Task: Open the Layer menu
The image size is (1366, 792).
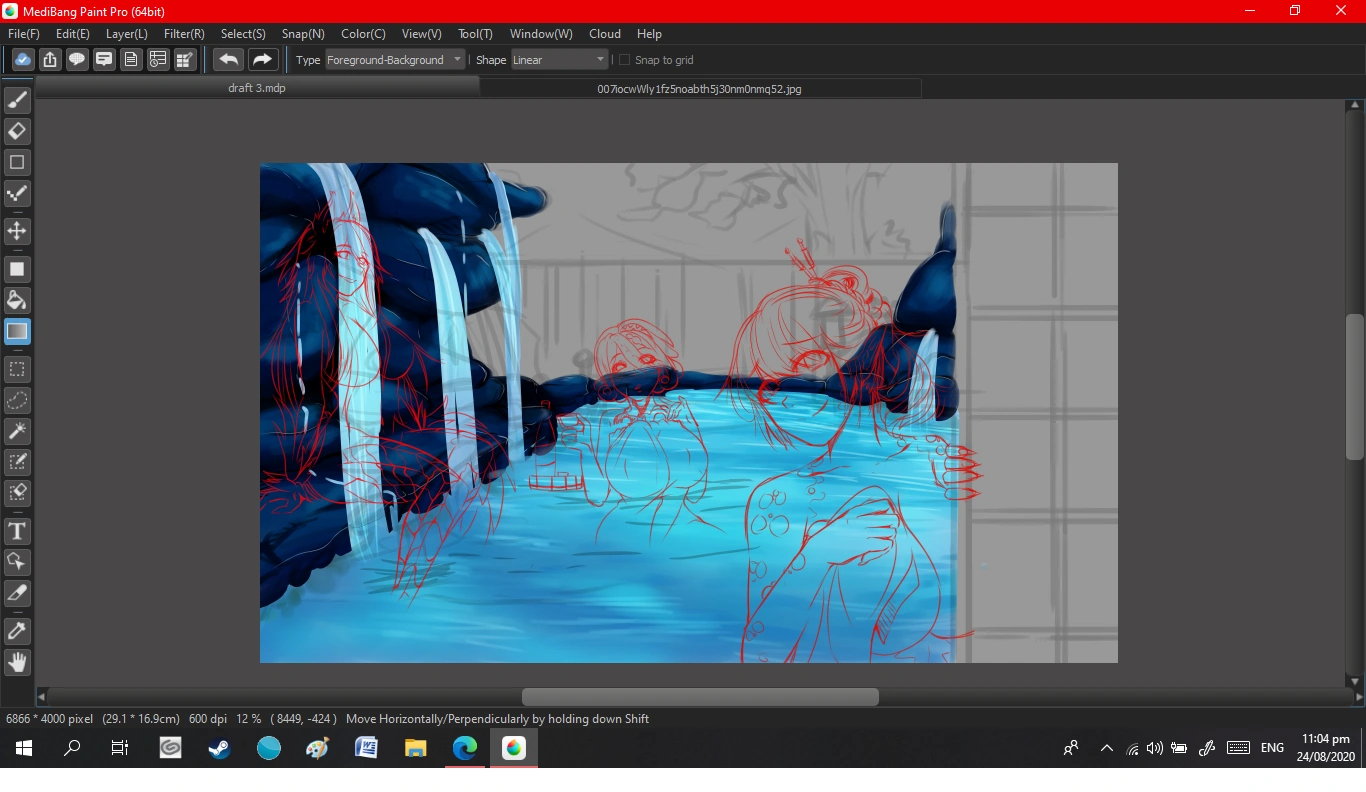Action: [127, 34]
